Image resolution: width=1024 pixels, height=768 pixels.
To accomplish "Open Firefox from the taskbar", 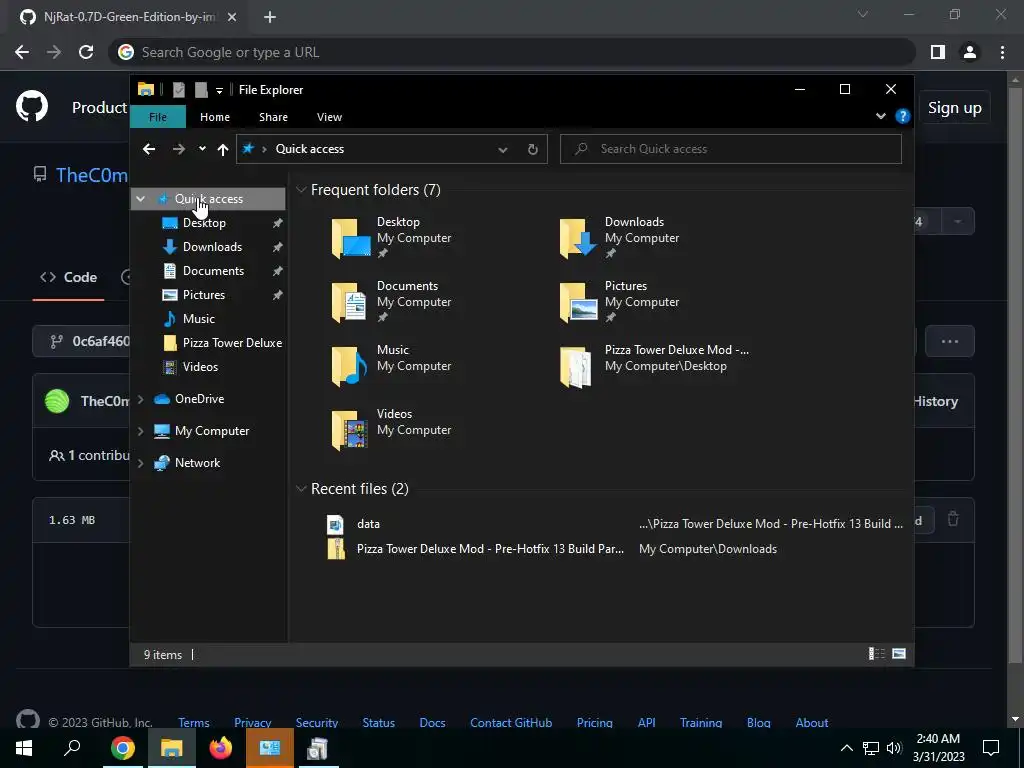I will coord(221,748).
